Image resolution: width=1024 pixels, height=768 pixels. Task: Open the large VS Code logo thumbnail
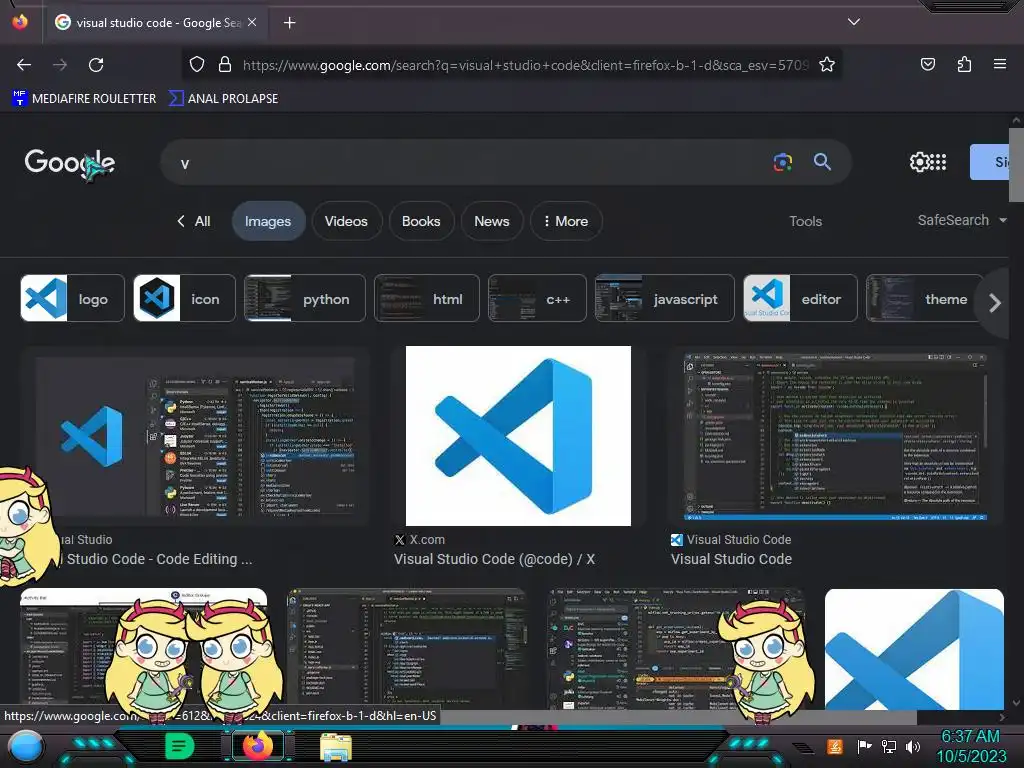tap(518, 436)
